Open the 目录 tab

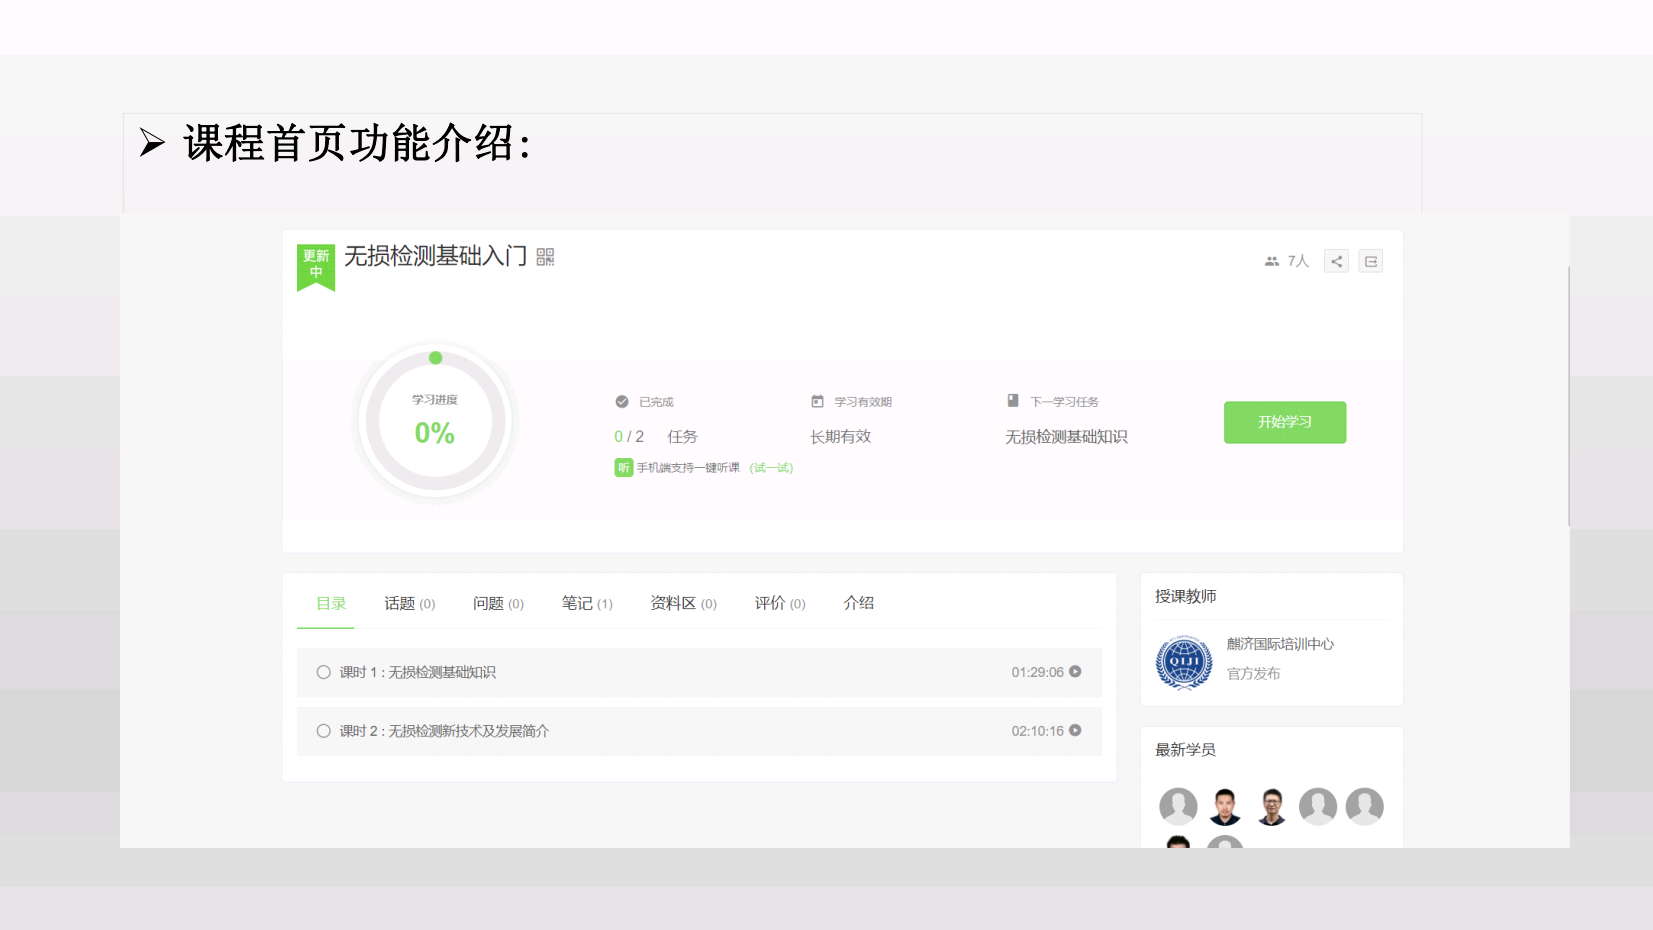[330, 603]
